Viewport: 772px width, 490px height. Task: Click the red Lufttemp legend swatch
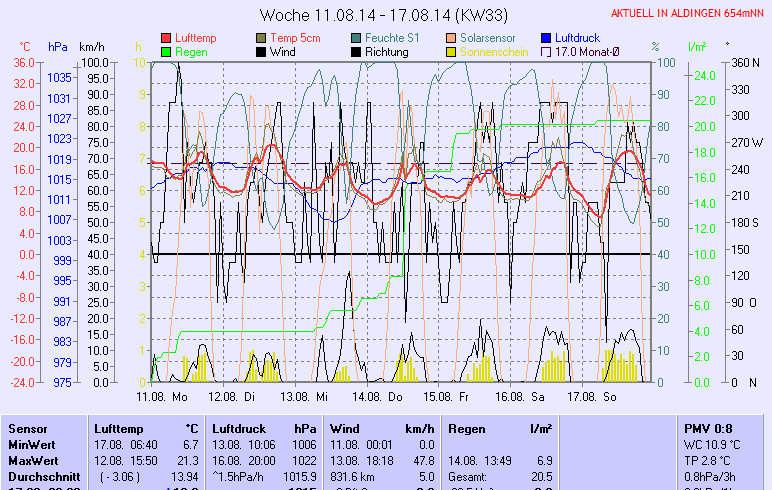pos(166,38)
